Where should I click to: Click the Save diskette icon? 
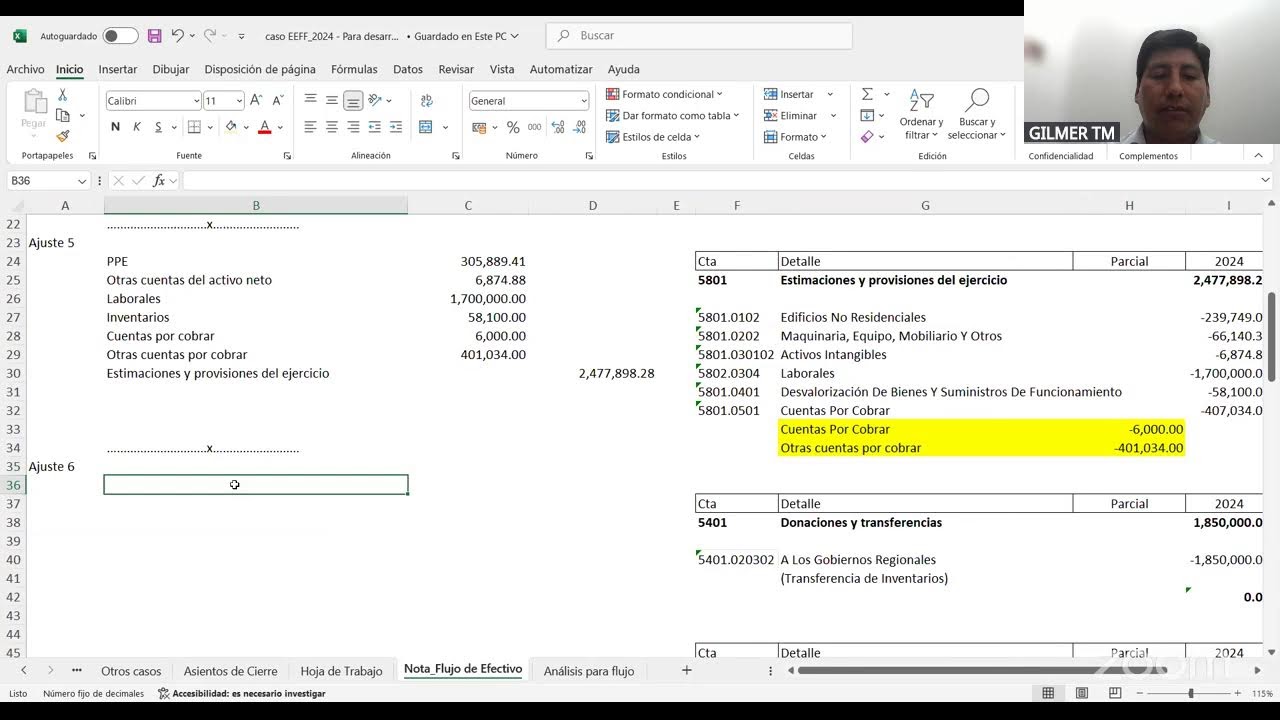click(154, 36)
